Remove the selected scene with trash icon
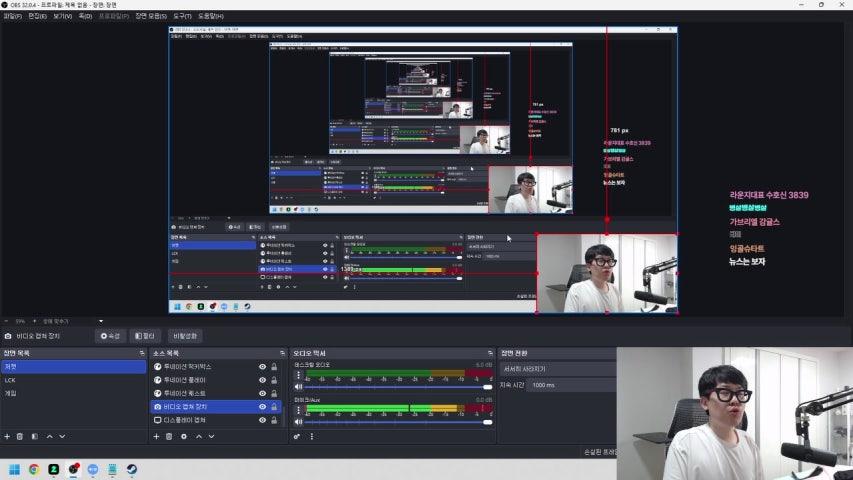The width and height of the screenshot is (853, 480). click(x=20, y=436)
